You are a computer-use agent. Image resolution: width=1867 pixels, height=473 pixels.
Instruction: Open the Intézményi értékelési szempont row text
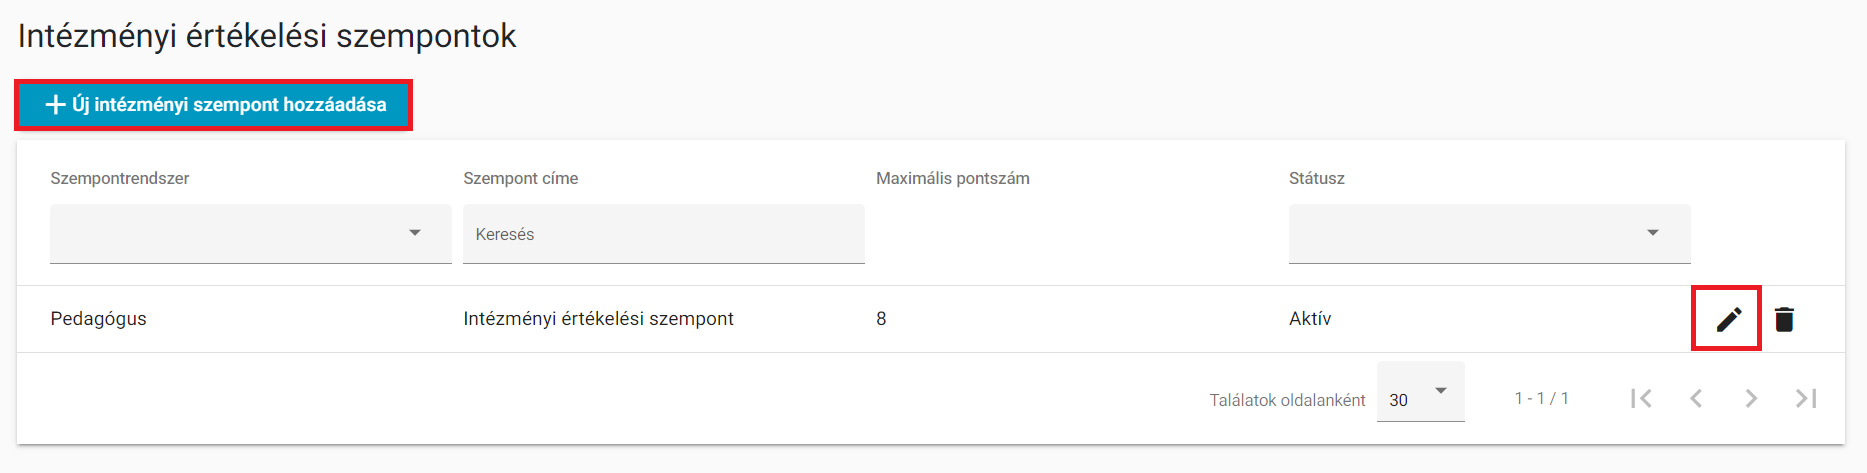click(598, 319)
